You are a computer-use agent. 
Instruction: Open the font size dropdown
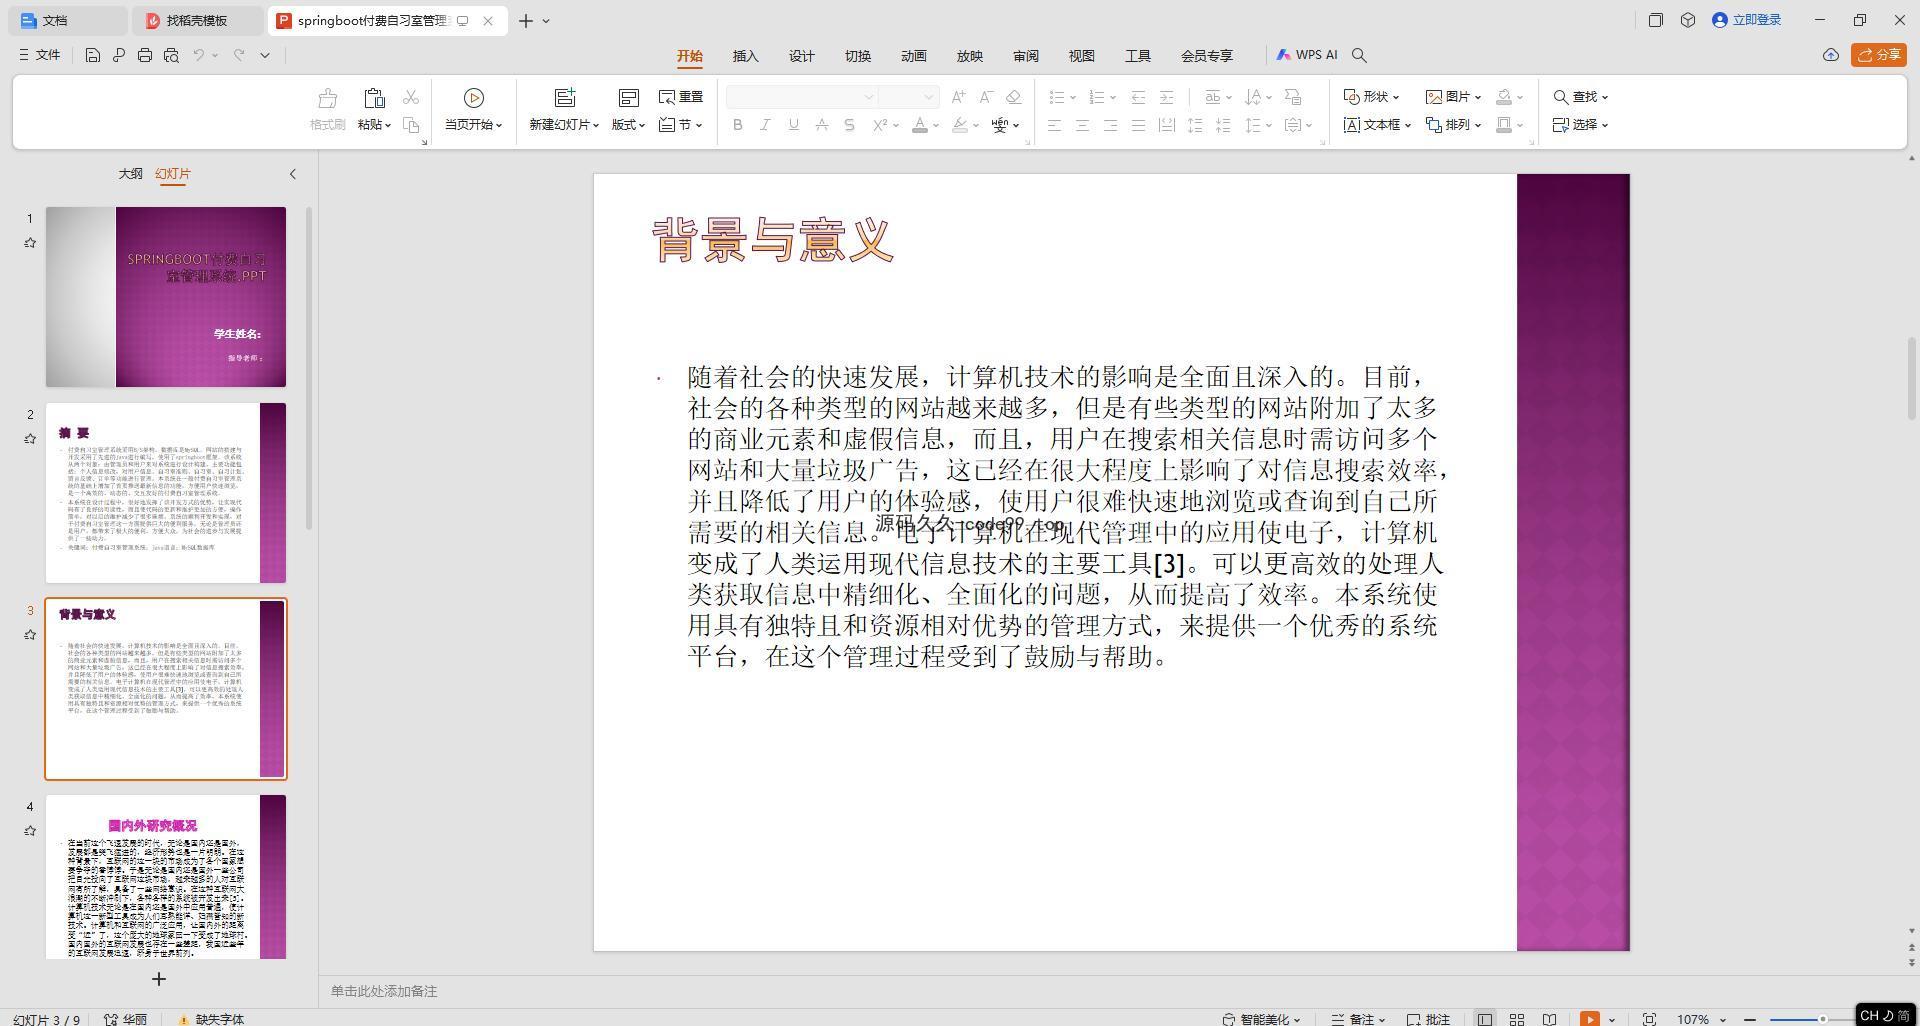[x=928, y=97]
